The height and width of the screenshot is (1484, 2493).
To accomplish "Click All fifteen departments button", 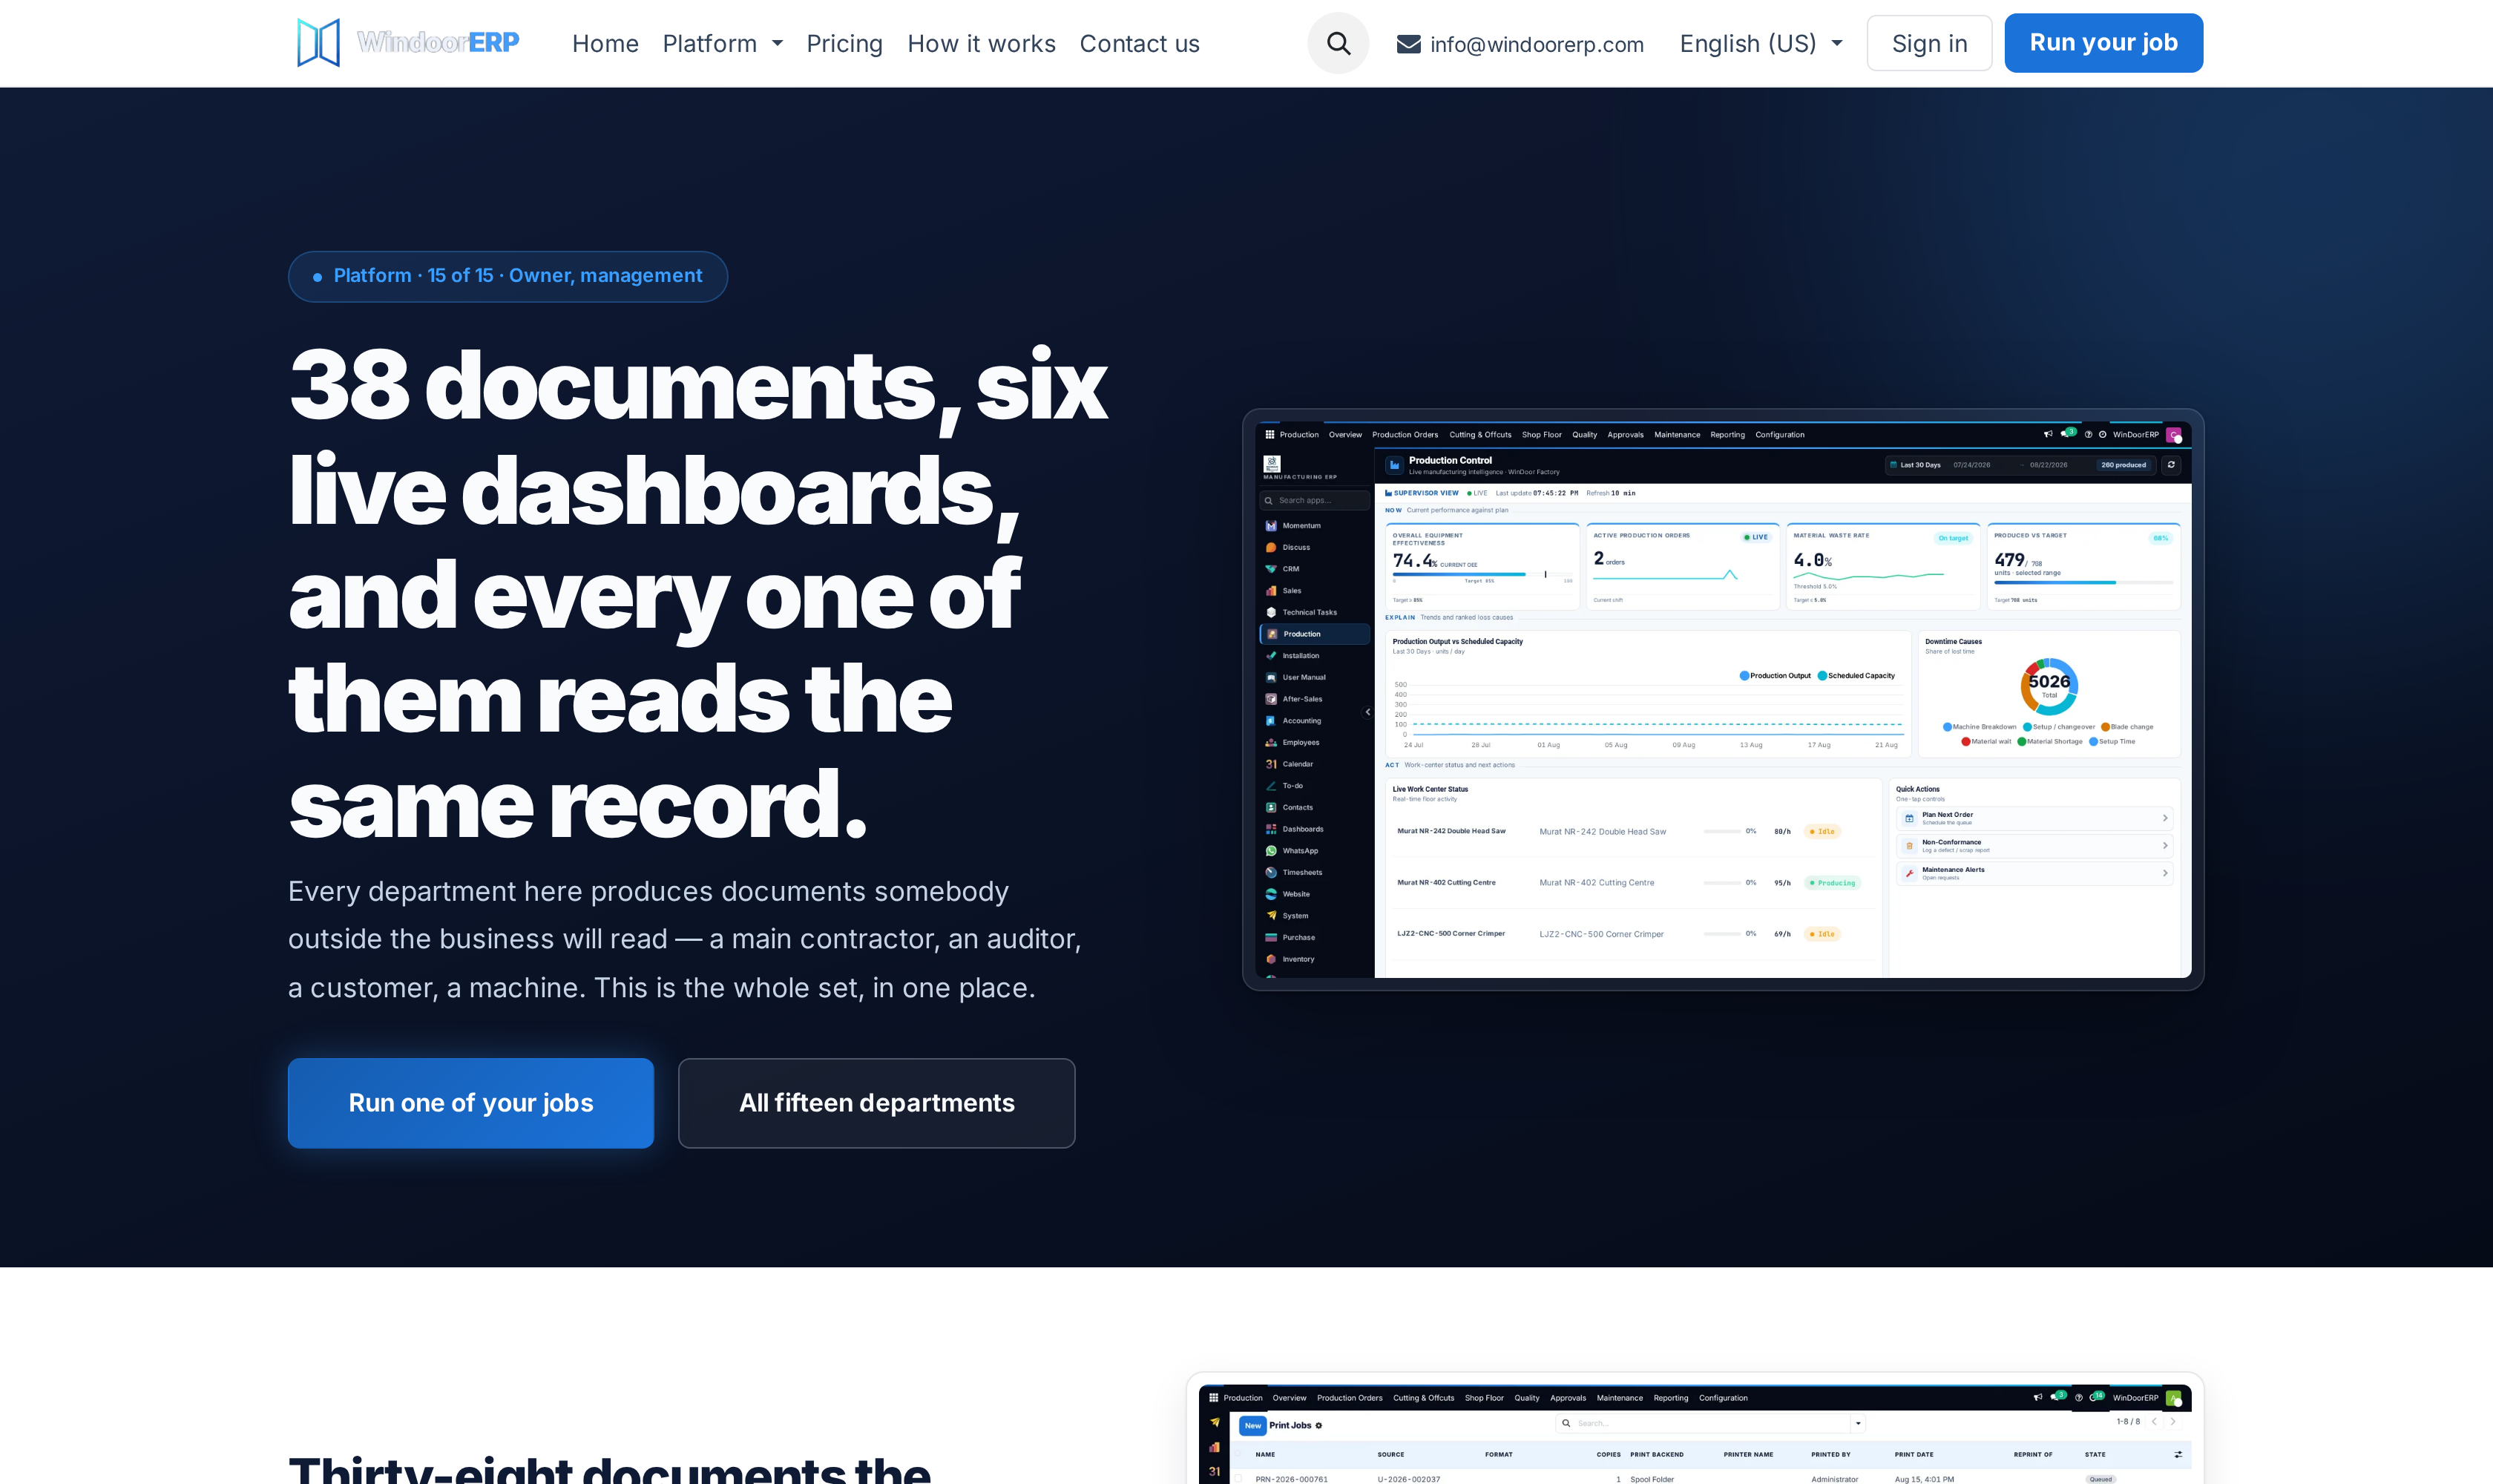I will 876,1102.
